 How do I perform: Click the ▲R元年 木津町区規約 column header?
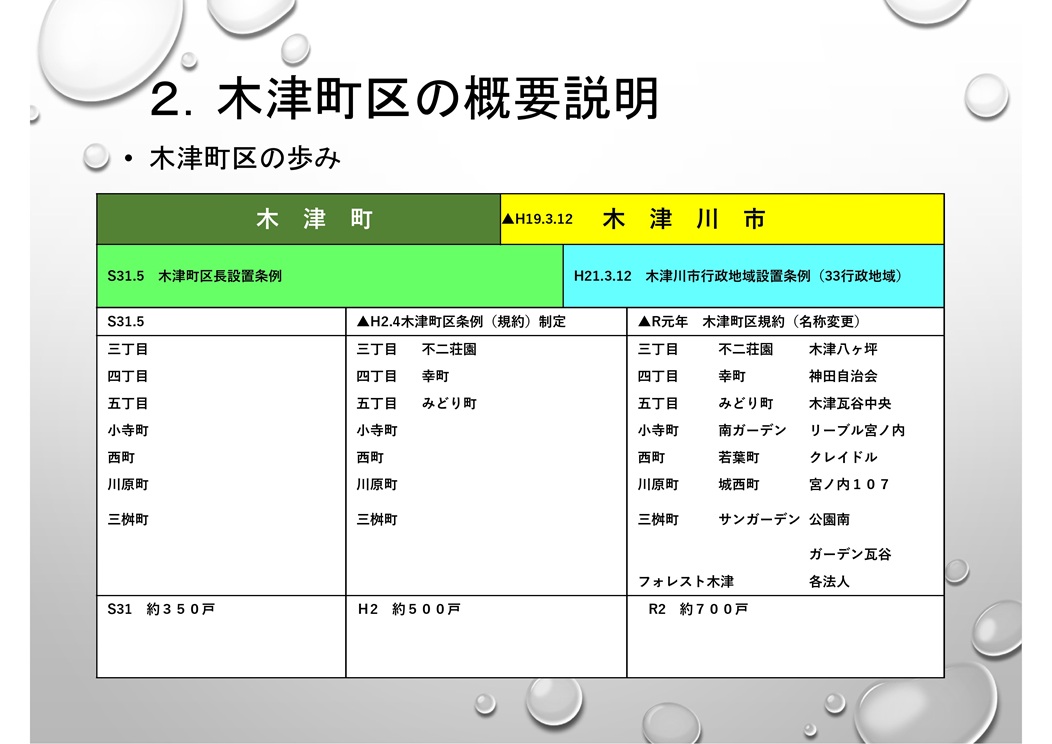point(748,322)
